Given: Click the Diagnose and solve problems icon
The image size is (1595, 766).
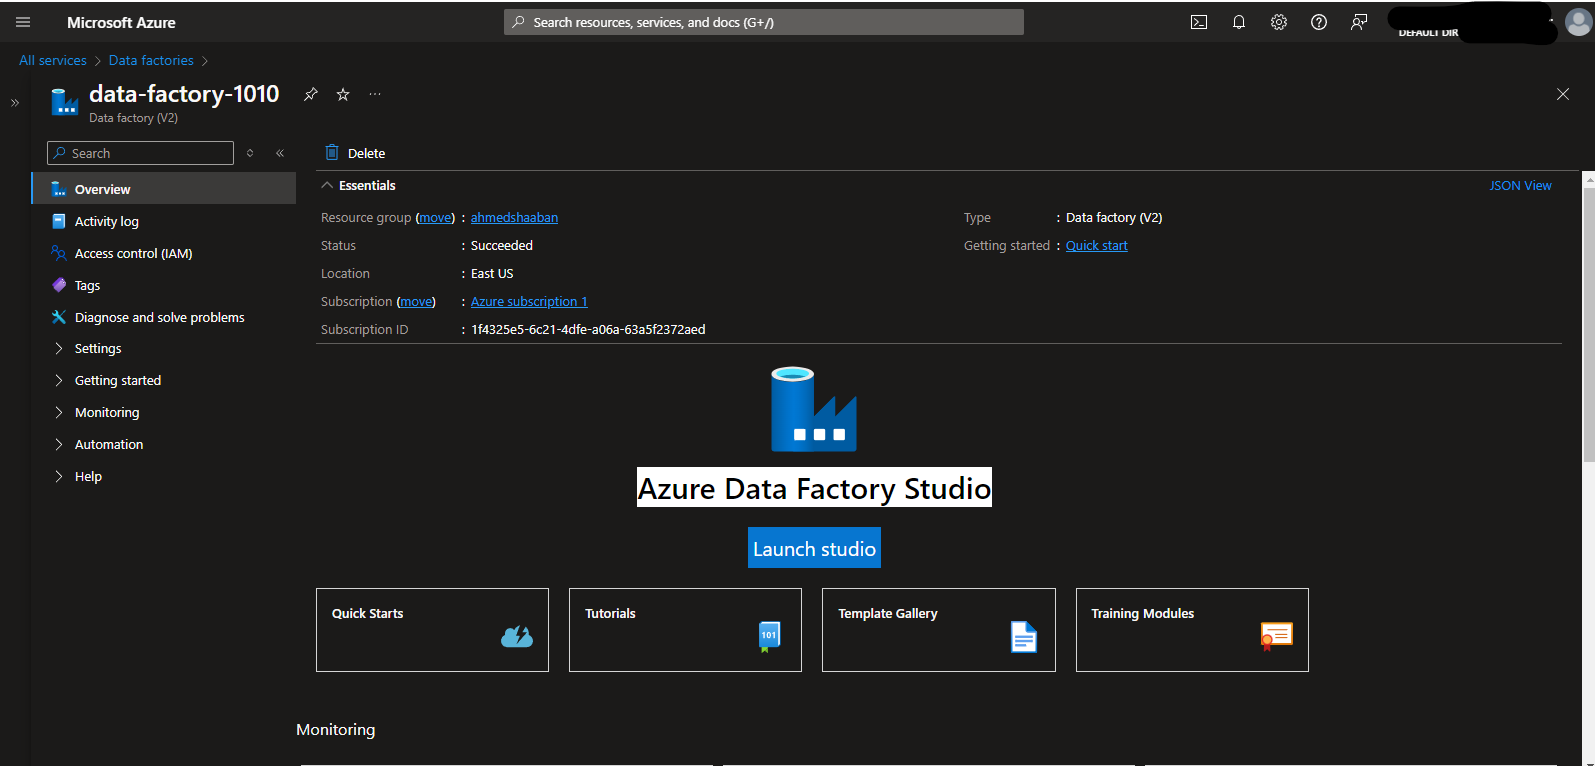Looking at the screenshot, I should [x=59, y=317].
